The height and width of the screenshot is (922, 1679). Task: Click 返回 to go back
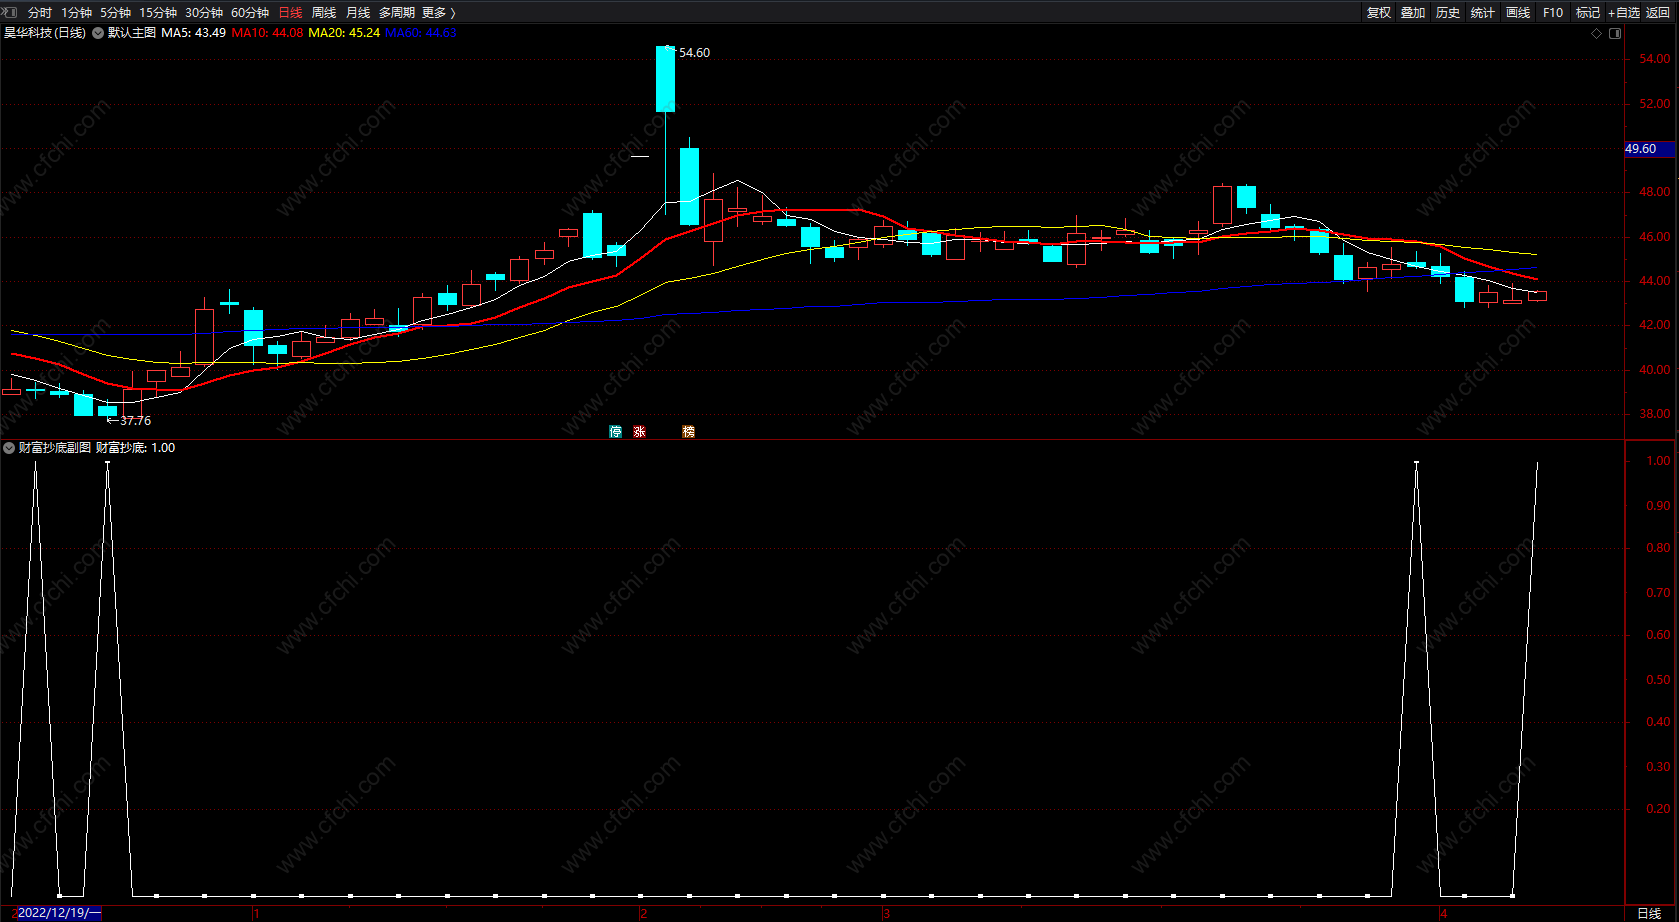tap(1658, 12)
